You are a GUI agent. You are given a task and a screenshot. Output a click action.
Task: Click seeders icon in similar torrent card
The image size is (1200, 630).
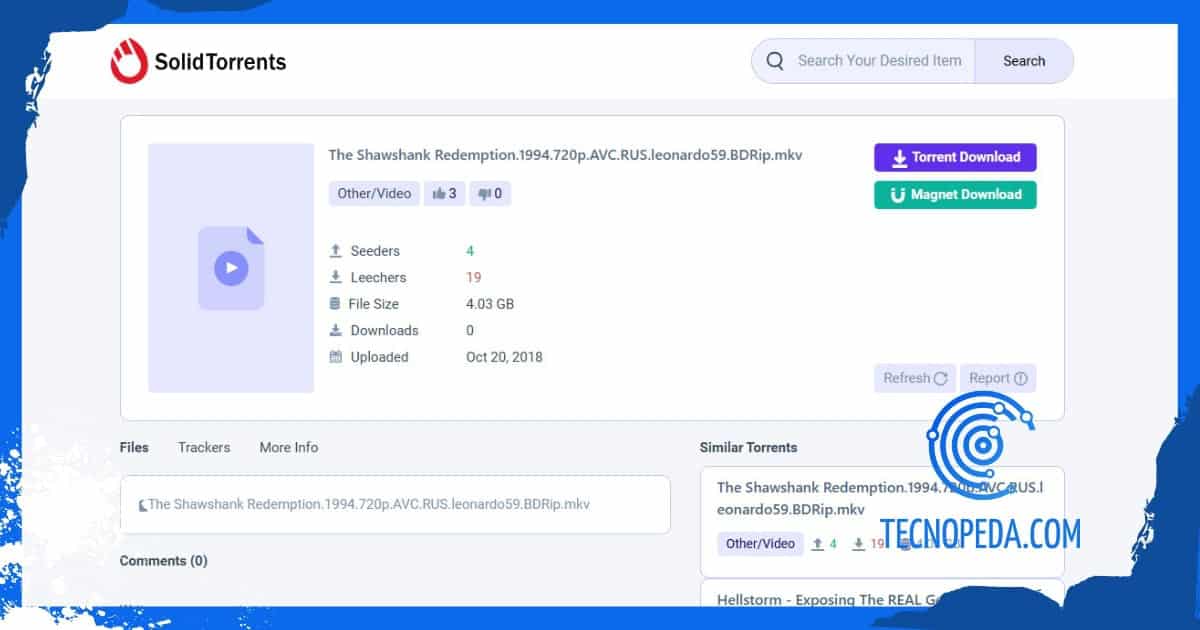pos(818,544)
